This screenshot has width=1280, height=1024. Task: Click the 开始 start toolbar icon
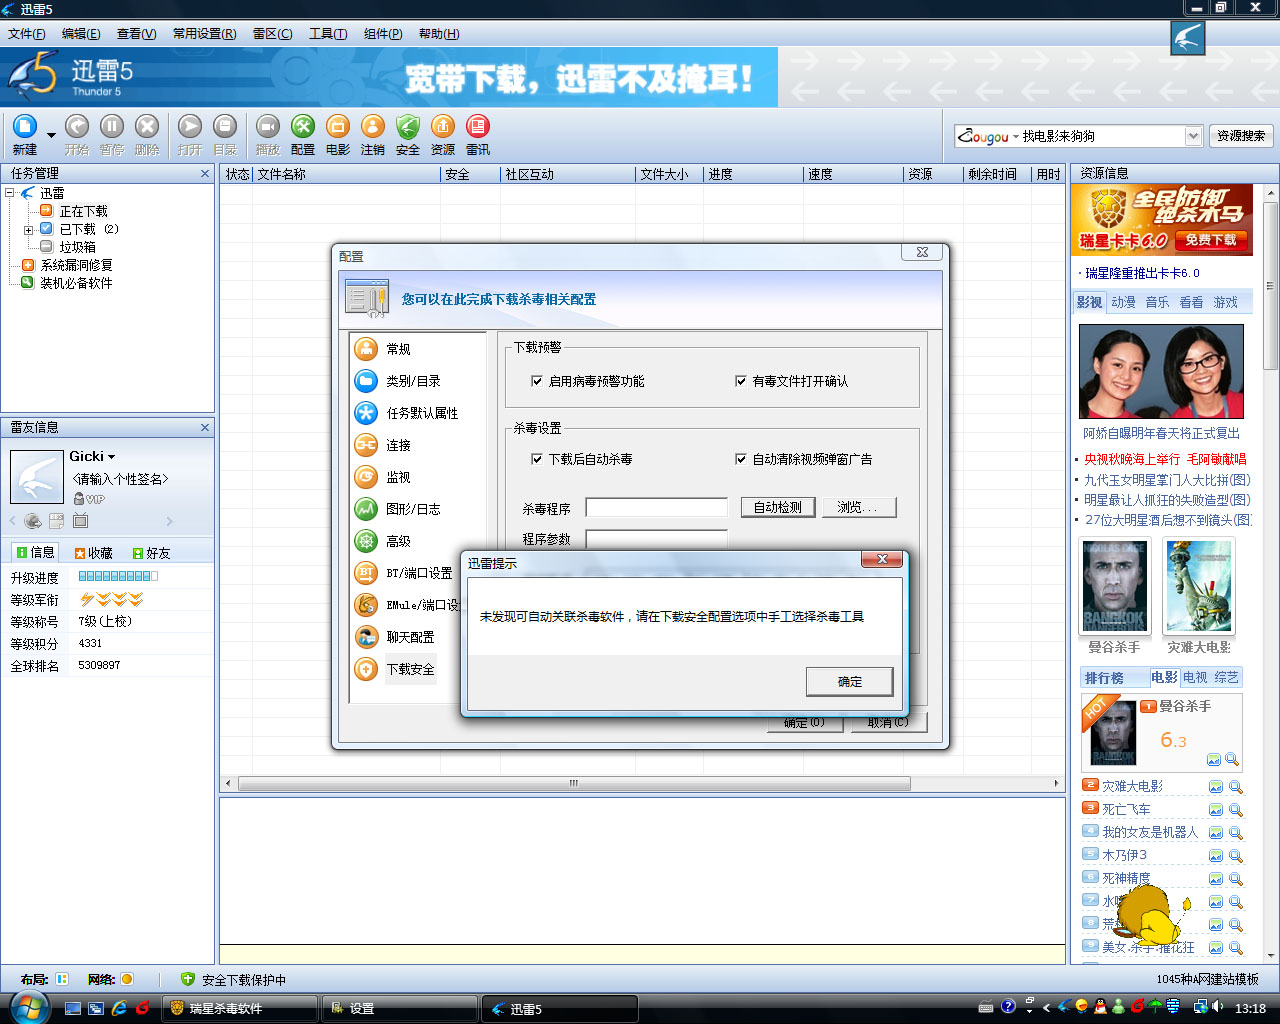point(77,126)
